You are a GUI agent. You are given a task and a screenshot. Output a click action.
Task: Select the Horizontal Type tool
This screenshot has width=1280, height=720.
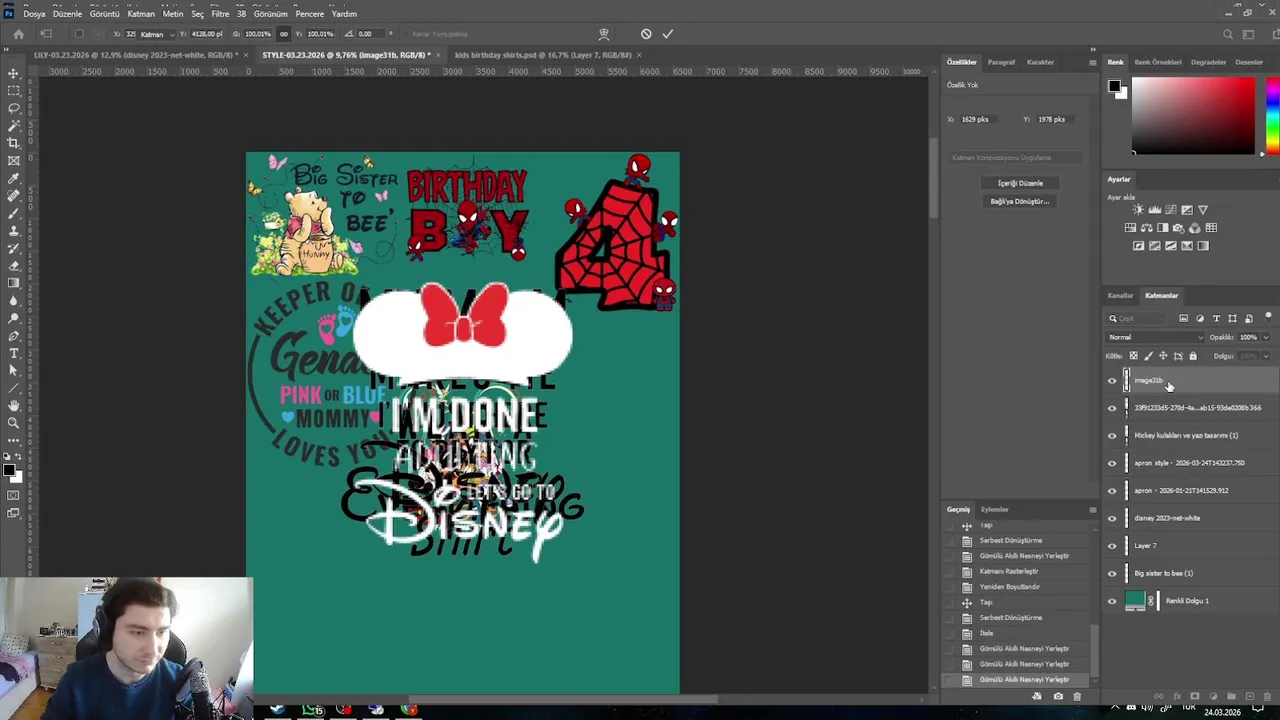(13, 354)
